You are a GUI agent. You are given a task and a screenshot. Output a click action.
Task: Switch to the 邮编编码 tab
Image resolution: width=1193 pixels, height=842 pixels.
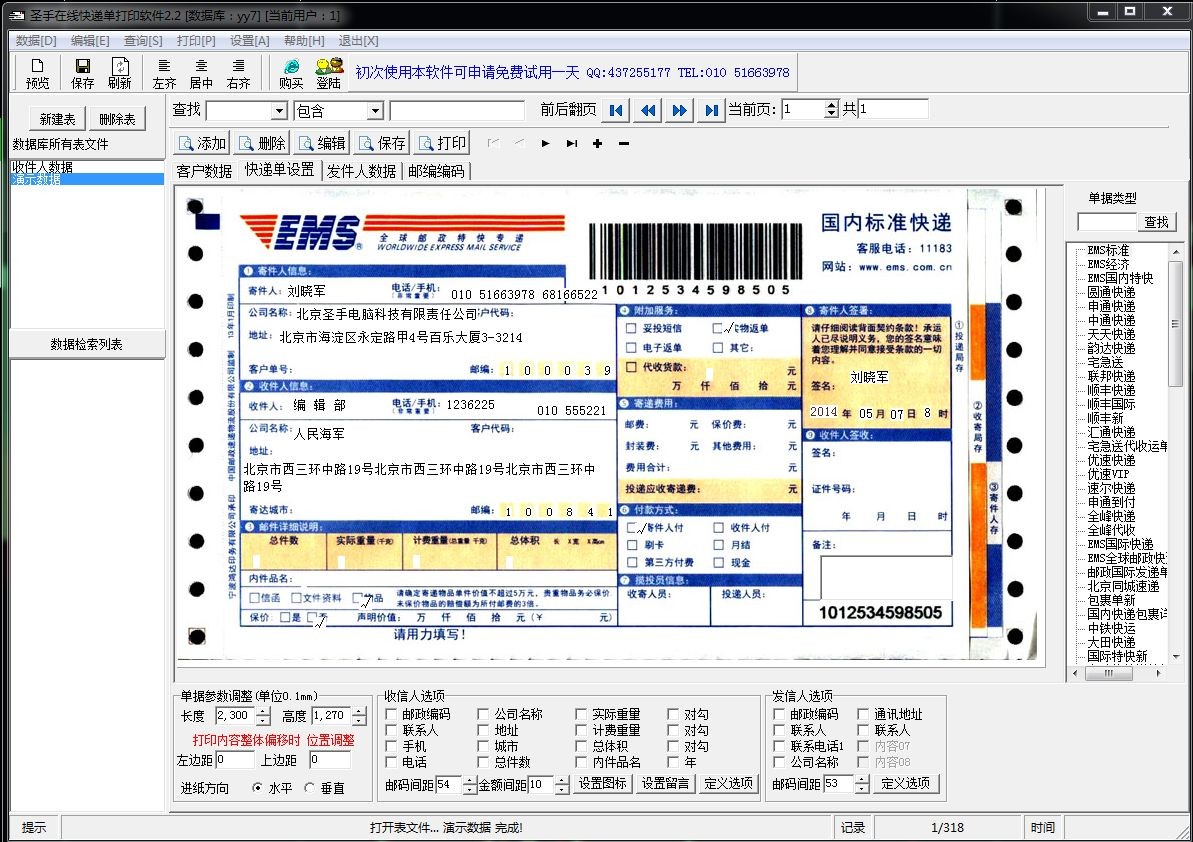436,171
